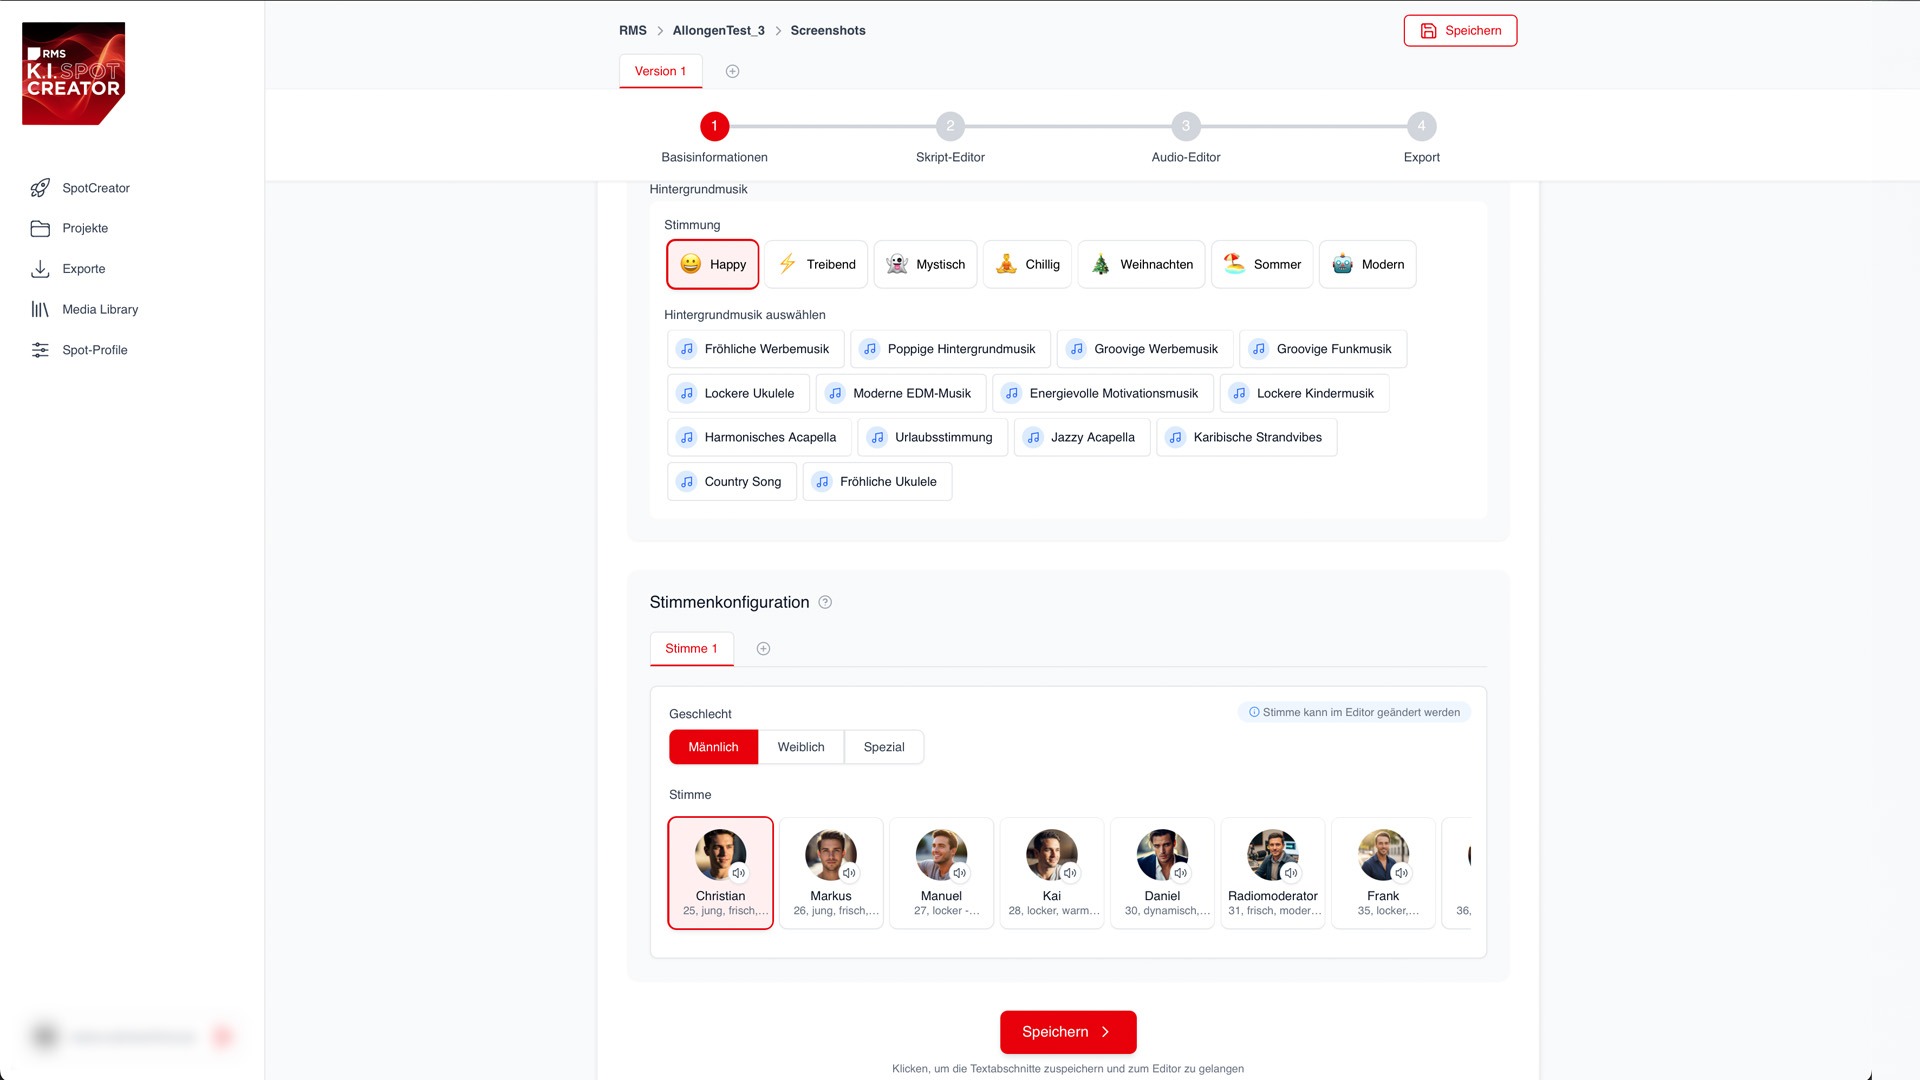This screenshot has height=1080, width=1920.
Task: Click the help icon beside Stimmenkonfiguration
Action: click(x=825, y=602)
